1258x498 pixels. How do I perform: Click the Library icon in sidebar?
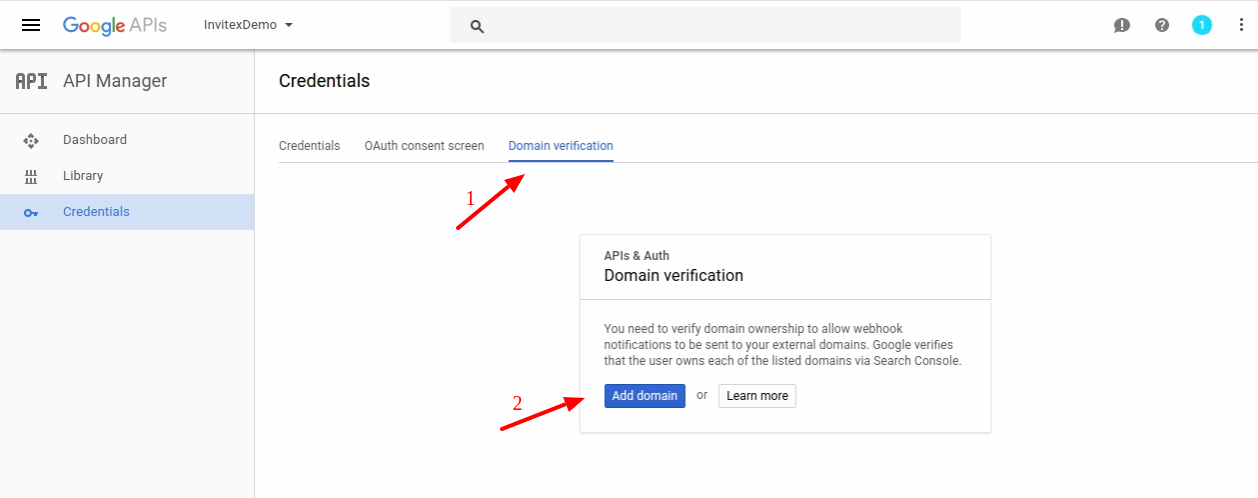tap(31, 177)
